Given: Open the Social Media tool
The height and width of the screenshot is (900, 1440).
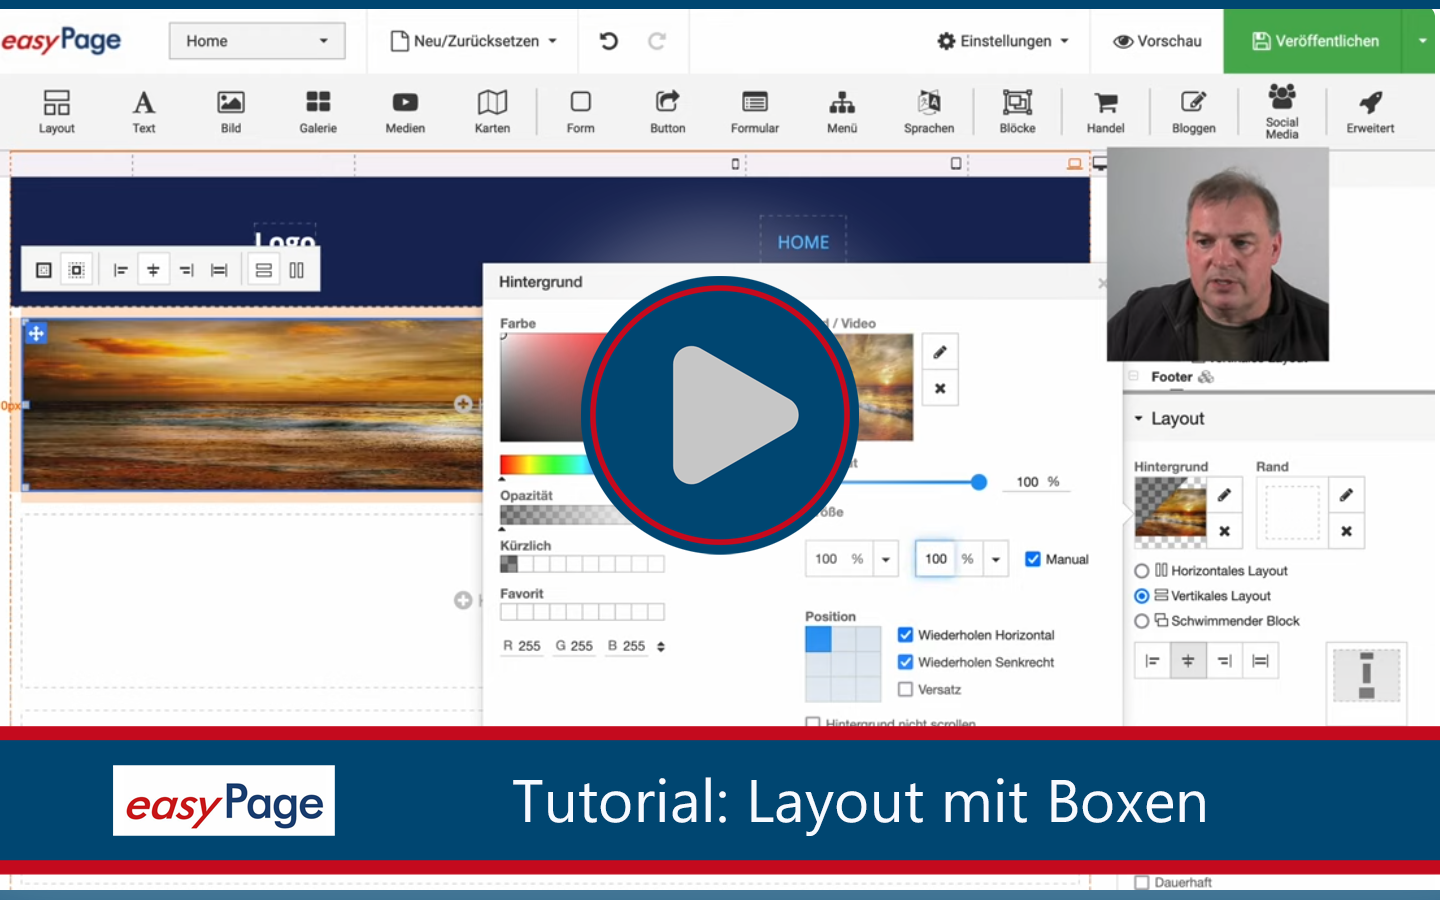Looking at the screenshot, I should (x=1281, y=110).
